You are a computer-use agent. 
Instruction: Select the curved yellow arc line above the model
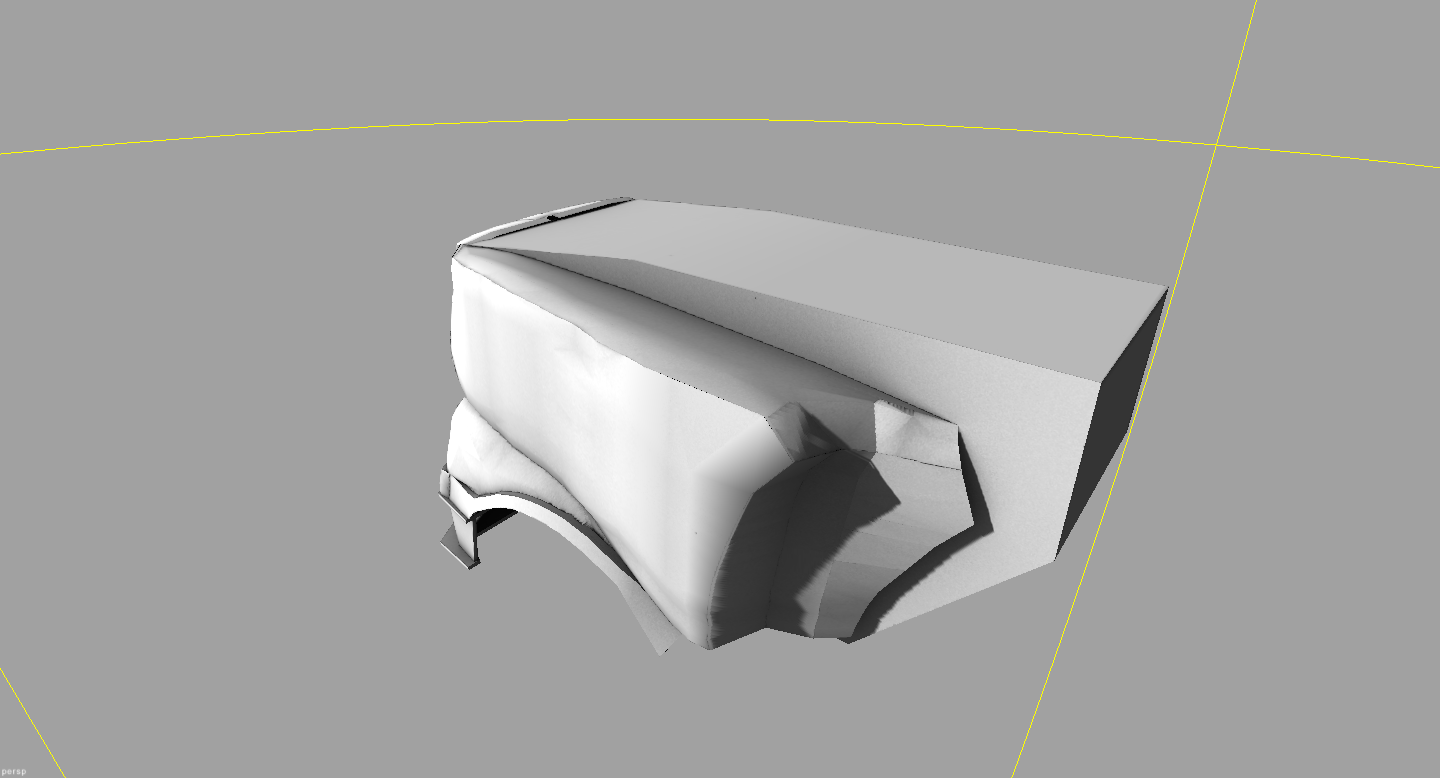(720, 122)
